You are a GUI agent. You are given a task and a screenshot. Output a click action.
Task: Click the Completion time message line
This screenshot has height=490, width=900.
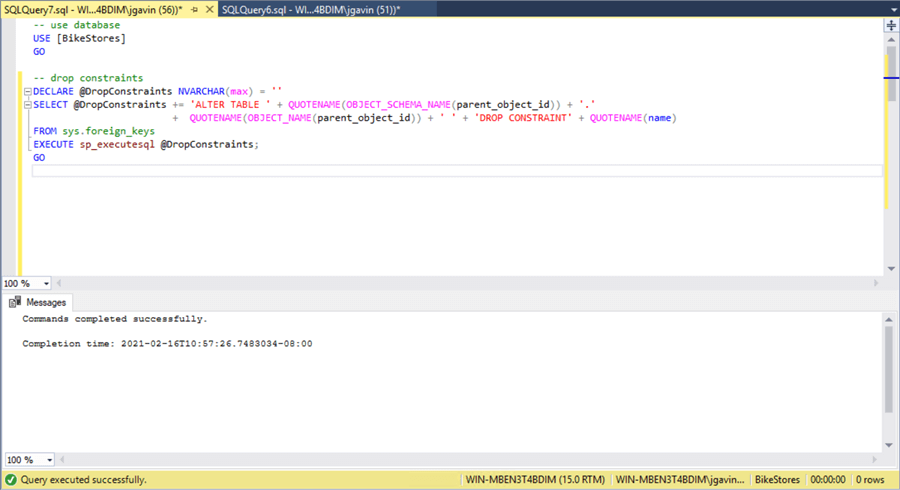(167, 344)
